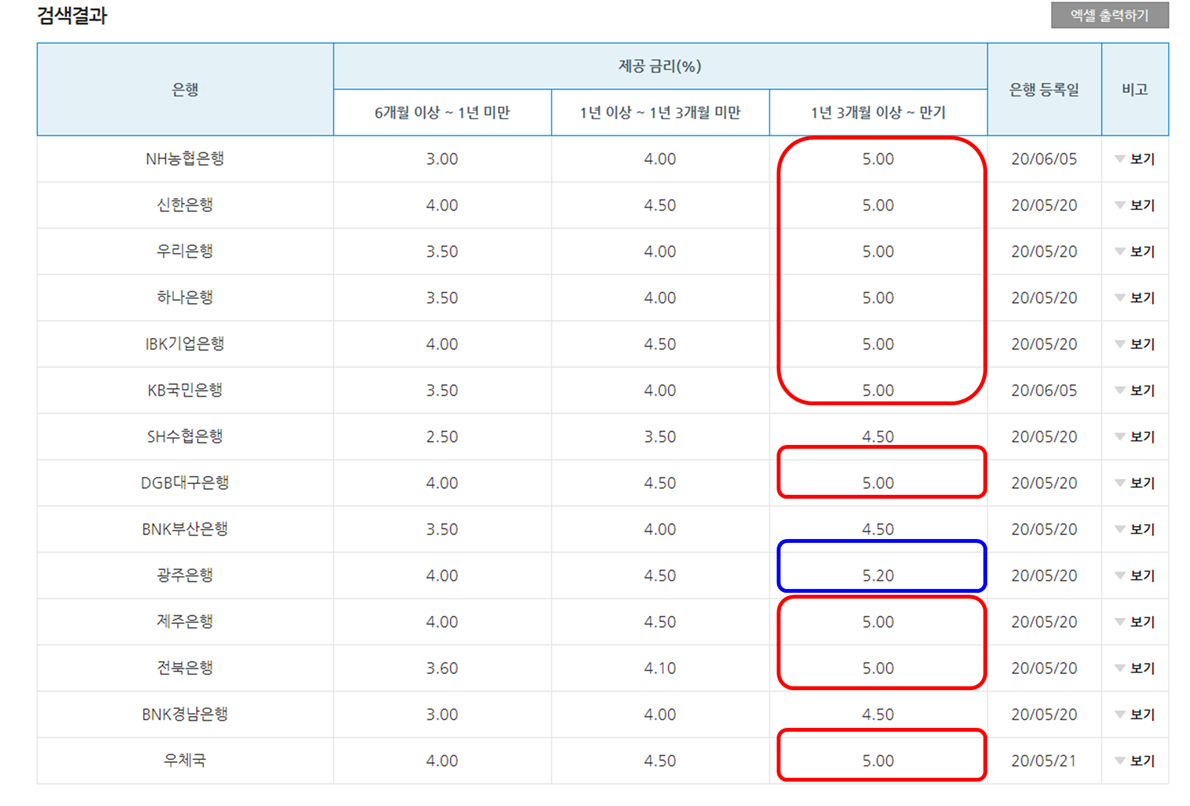This screenshot has width=1190, height=806.
Task: Click the 검색결과 heading
Action: pyautogui.click(x=72, y=16)
